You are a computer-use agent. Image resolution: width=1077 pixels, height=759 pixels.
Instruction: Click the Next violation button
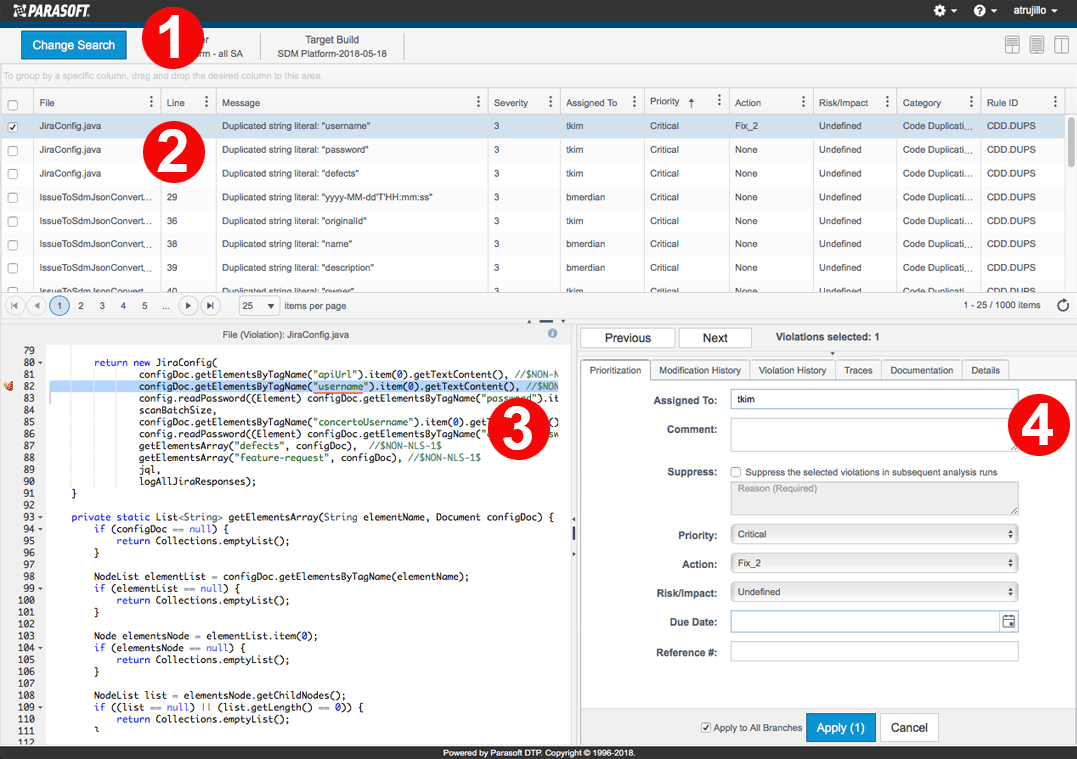tap(715, 338)
